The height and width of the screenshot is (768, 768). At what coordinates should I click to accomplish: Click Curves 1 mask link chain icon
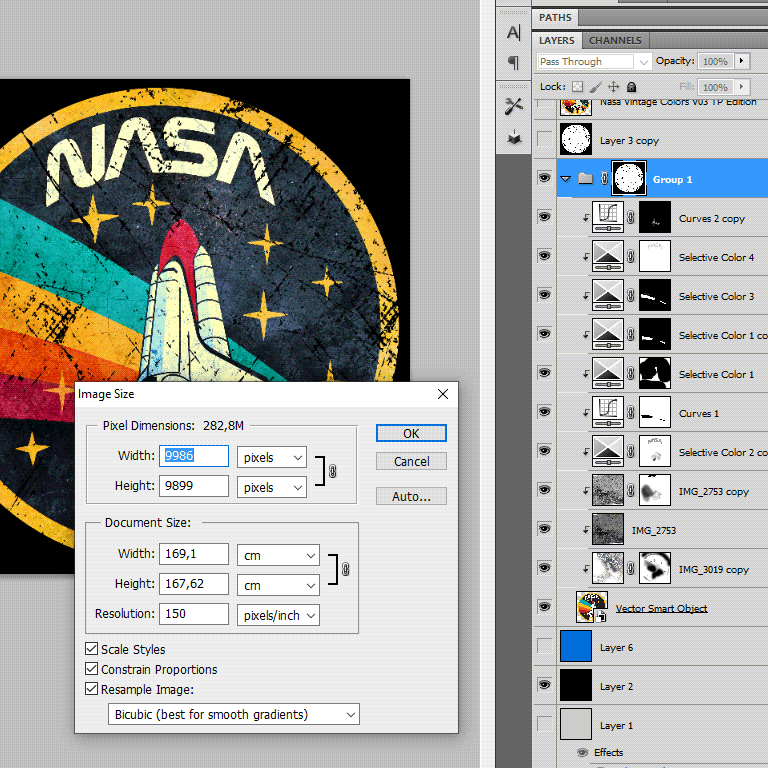[x=631, y=412]
